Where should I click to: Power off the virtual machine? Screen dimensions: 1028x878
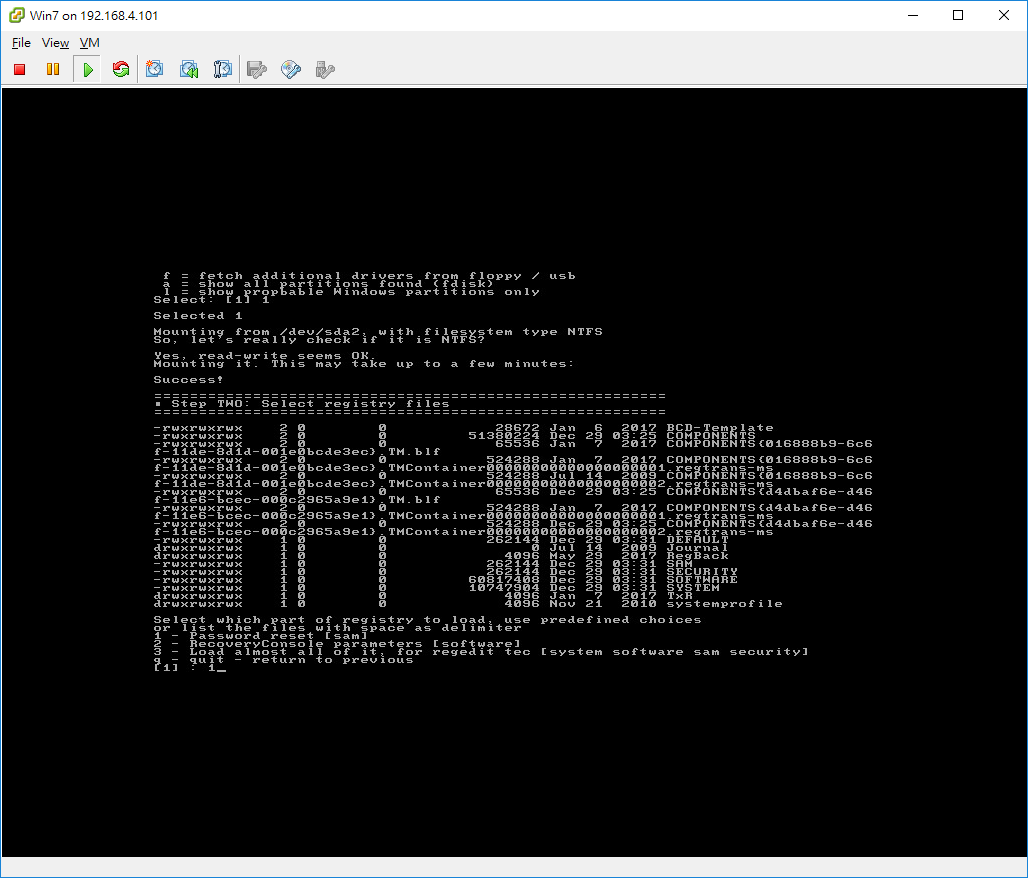click(x=18, y=69)
